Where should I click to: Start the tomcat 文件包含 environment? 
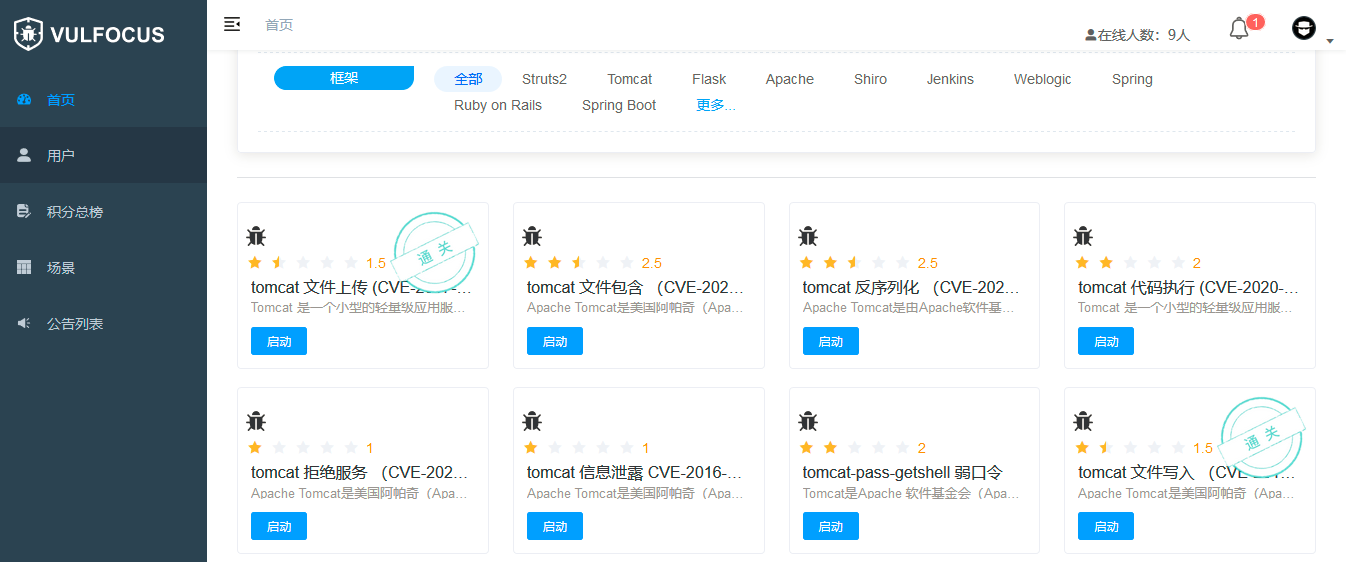tap(555, 341)
